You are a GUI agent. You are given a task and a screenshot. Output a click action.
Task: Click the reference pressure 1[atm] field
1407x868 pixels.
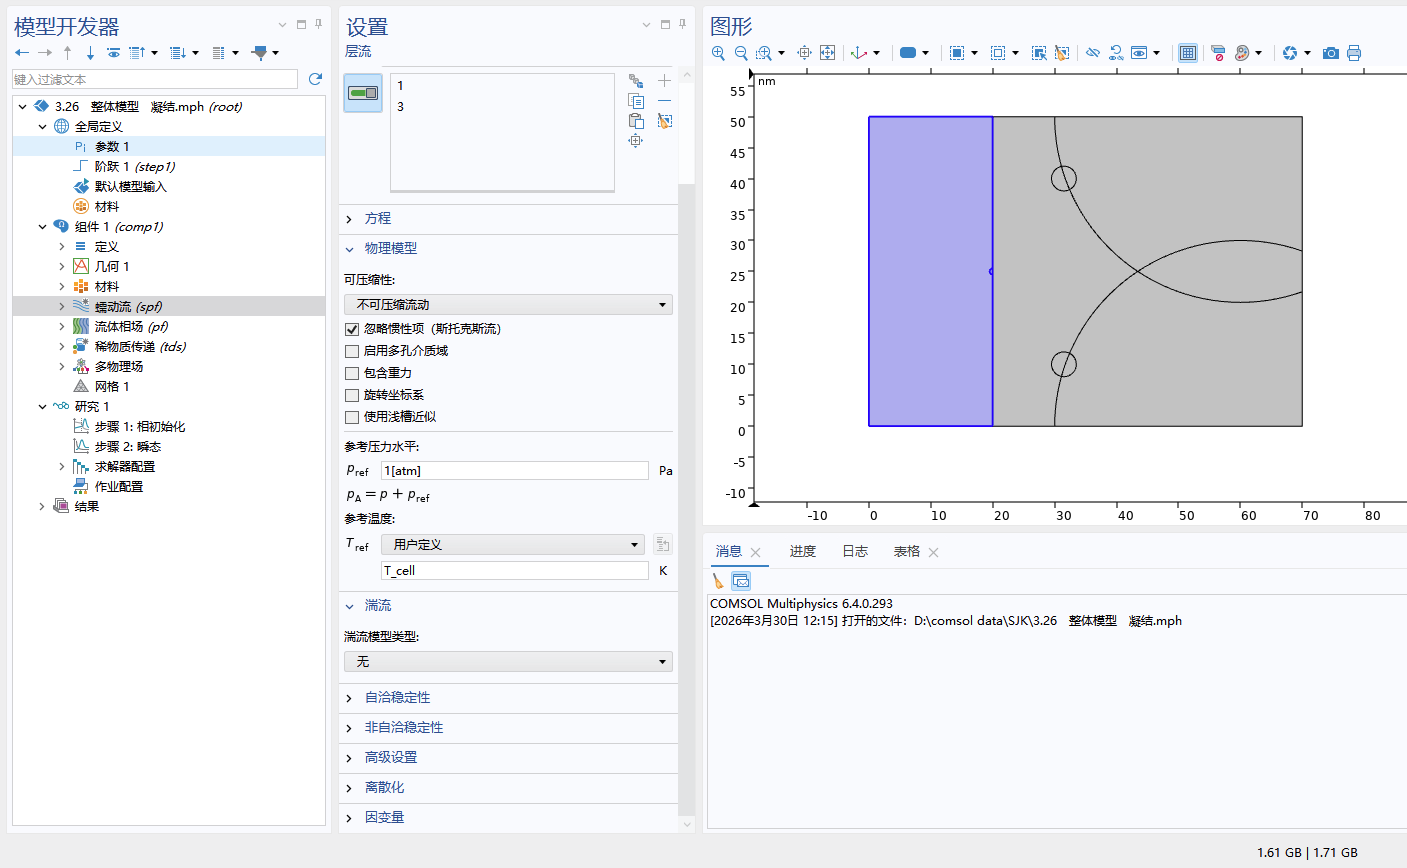point(515,470)
